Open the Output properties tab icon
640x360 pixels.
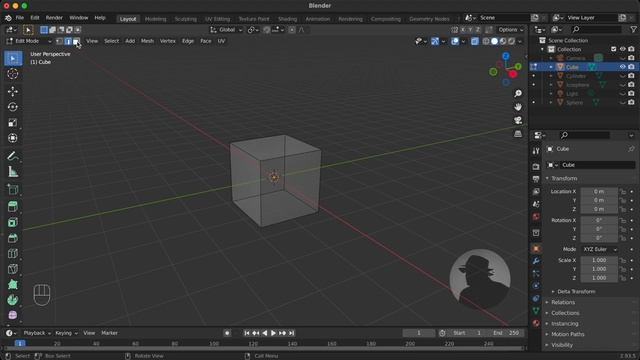coord(536,179)
